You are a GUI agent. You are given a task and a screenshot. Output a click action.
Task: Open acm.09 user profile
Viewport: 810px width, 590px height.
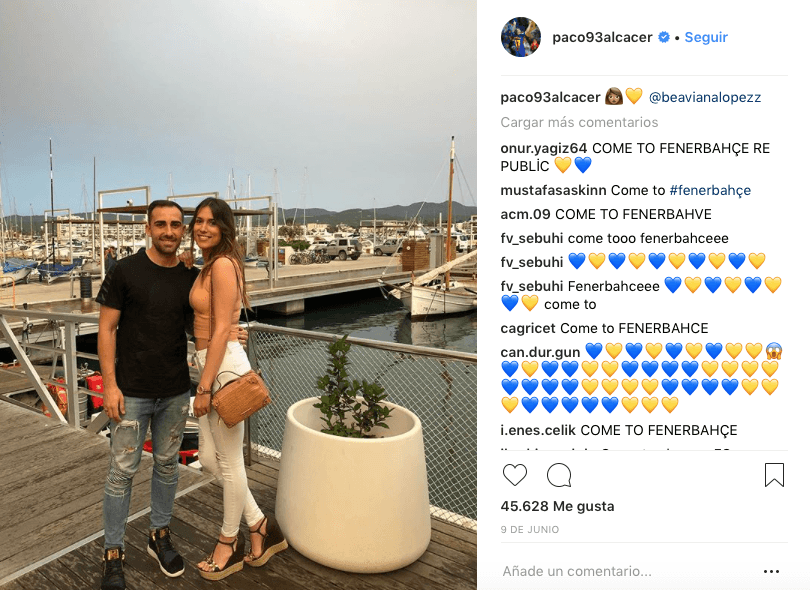pyautogui.click(x=525, y=214)
